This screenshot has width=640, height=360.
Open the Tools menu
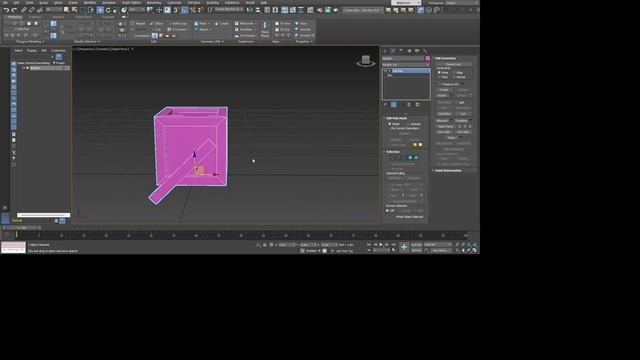(x=29, y=2)
